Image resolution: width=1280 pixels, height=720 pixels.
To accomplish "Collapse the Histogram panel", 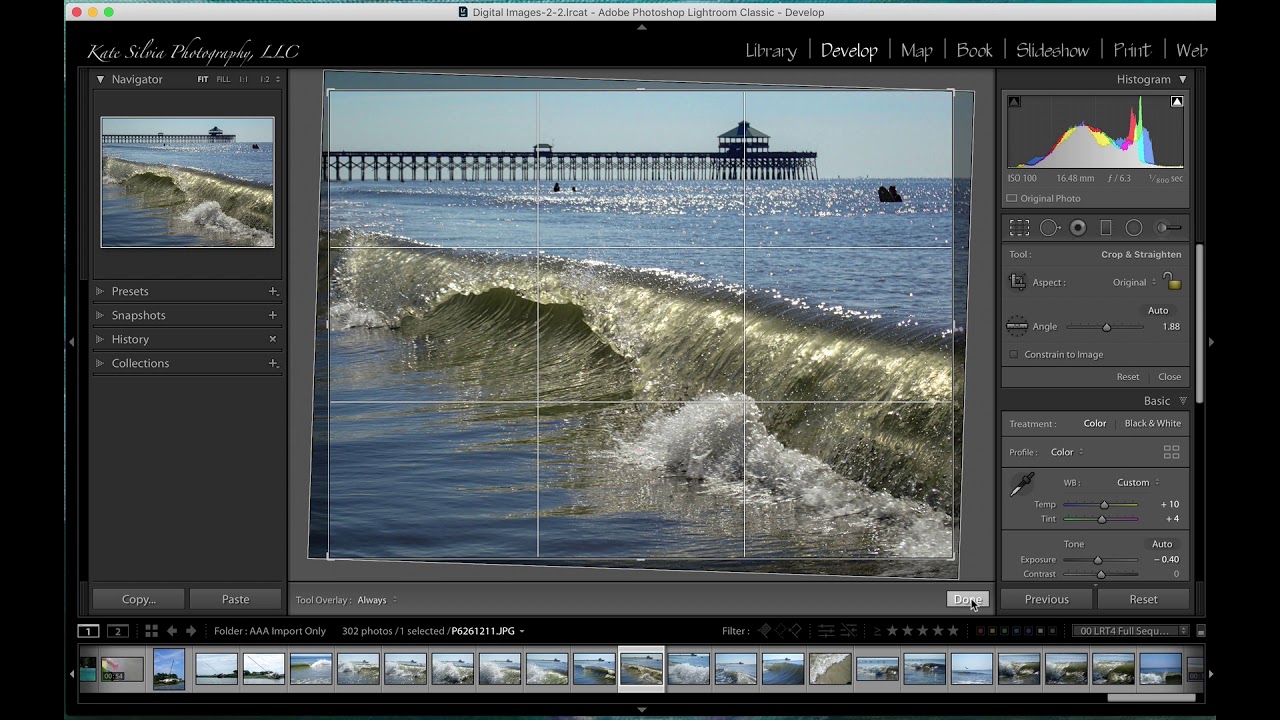I will 1182,79.
